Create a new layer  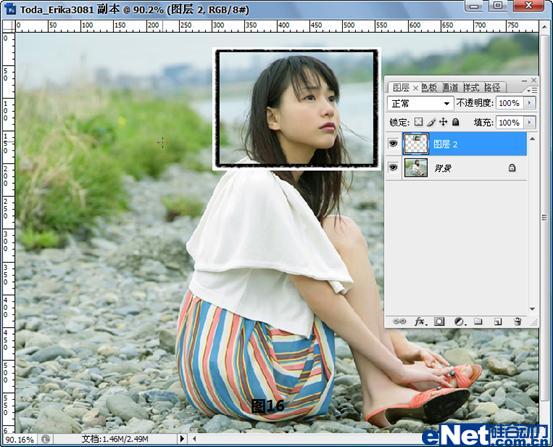[x=498, y=321]
